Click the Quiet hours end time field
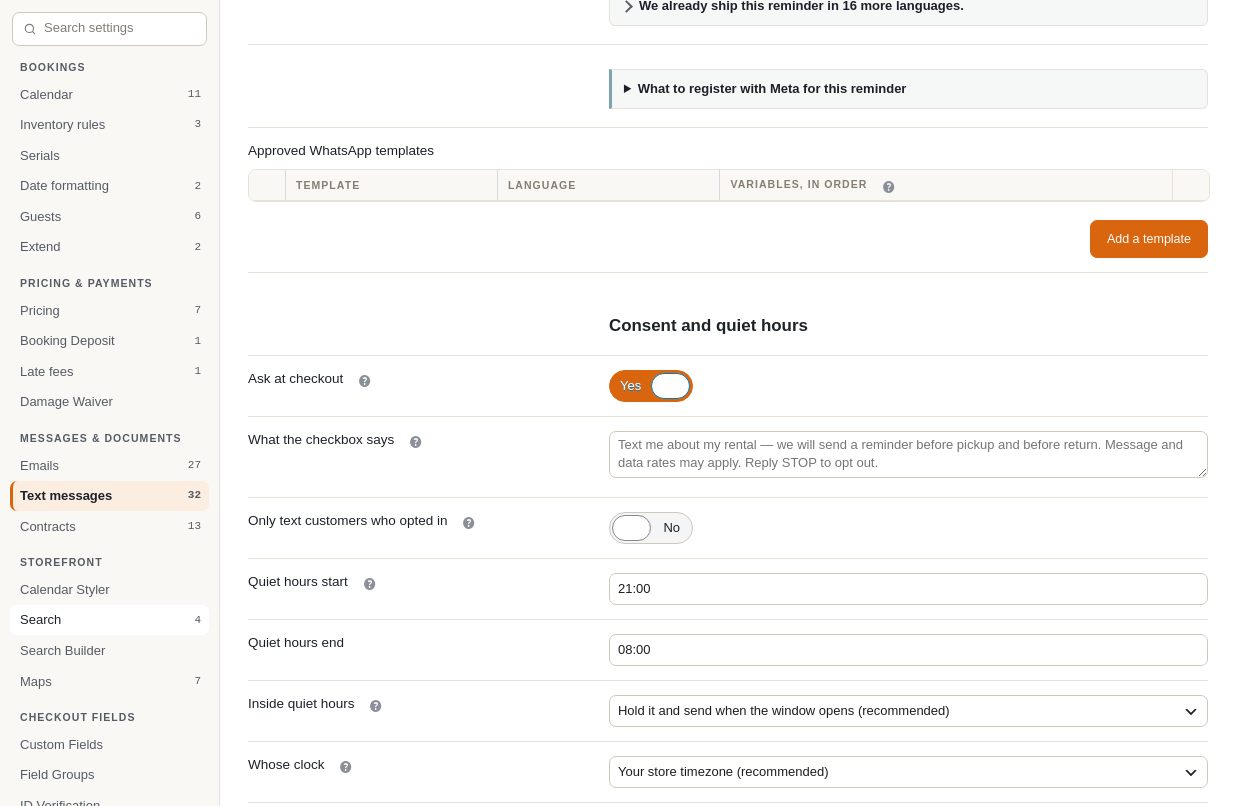The width and height of the screenshot is (1236, 806). 908,650
